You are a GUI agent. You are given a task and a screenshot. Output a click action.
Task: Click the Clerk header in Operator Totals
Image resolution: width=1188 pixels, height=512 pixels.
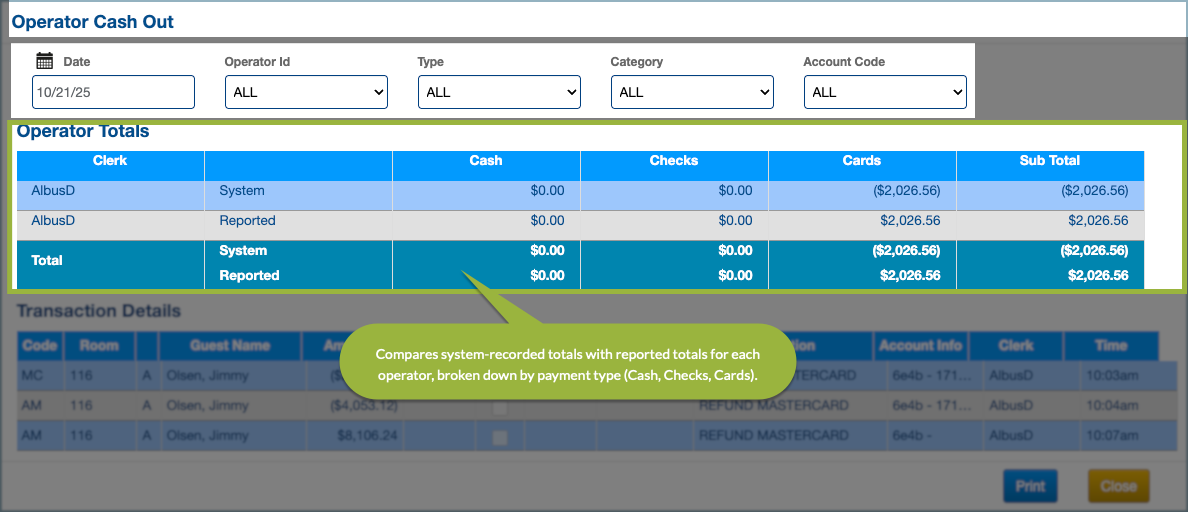(110, 160)
